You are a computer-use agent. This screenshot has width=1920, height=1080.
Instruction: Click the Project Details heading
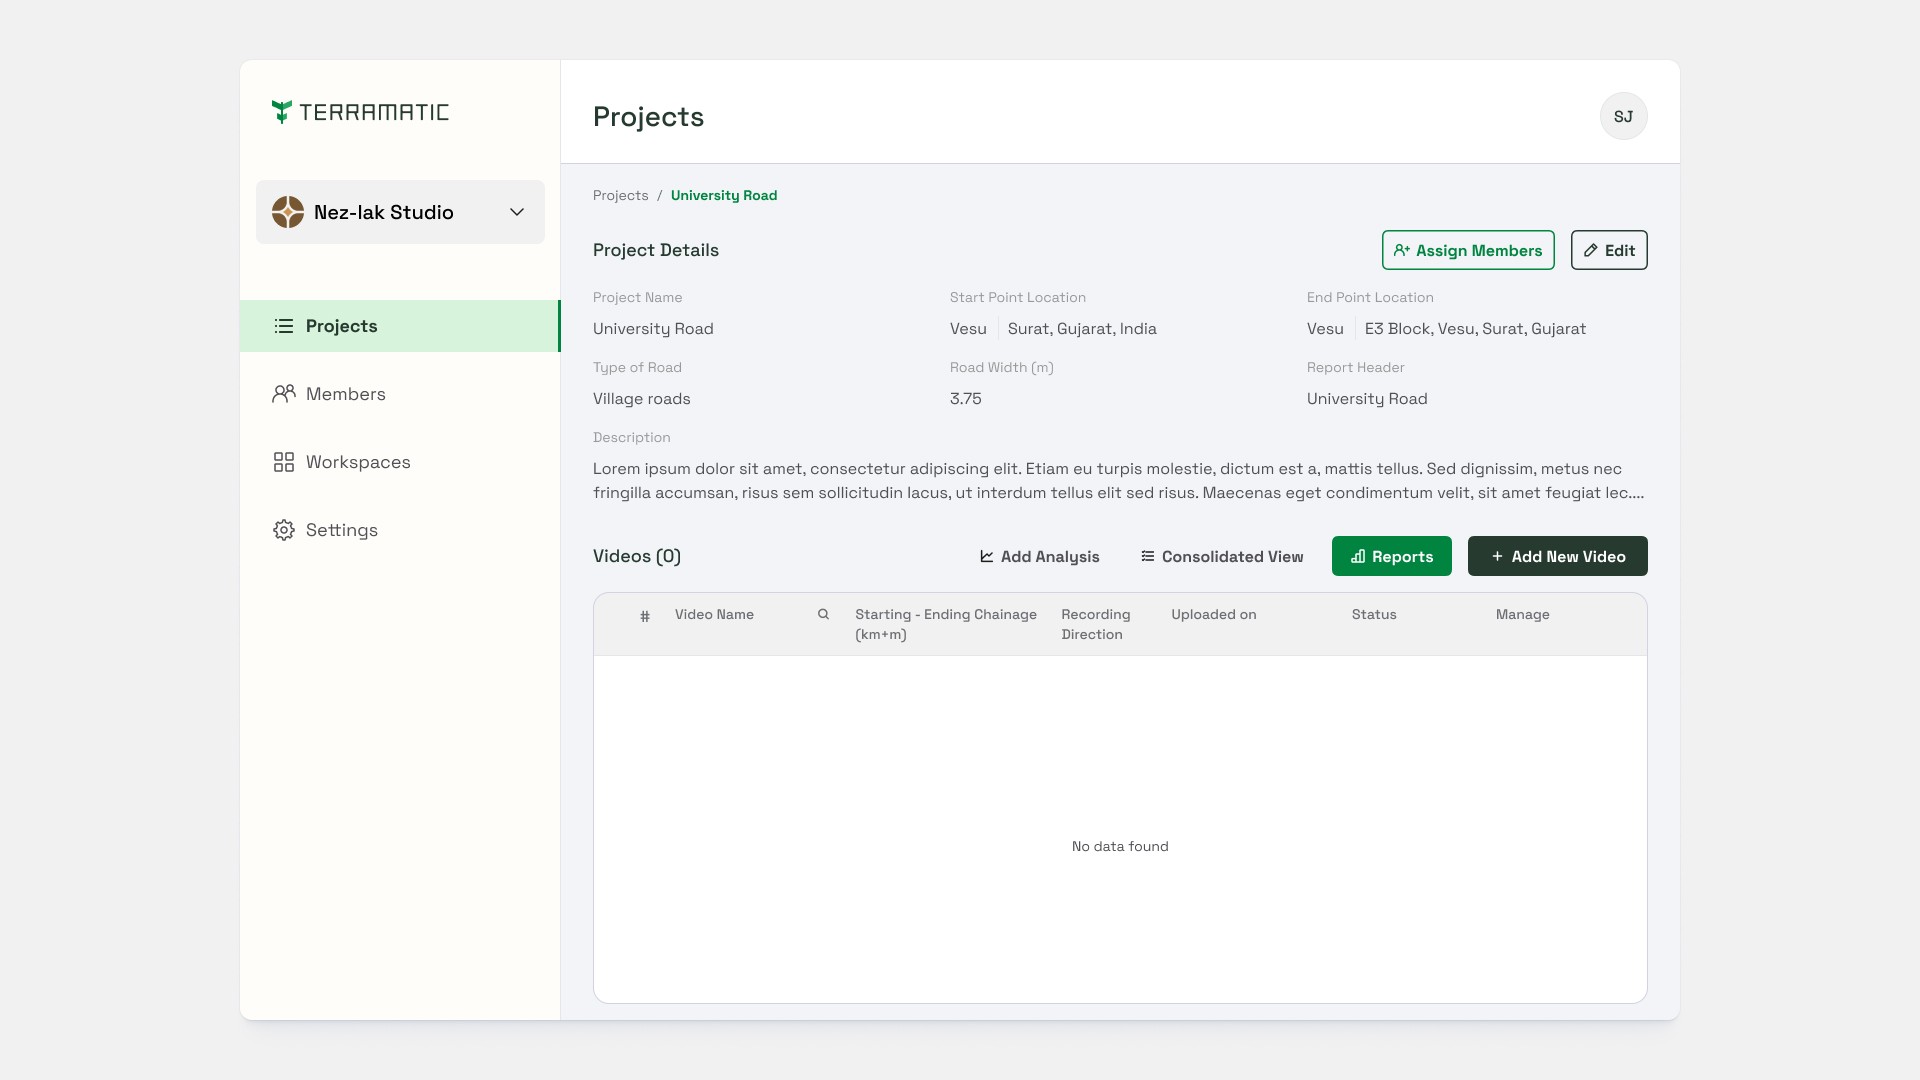pos(656,250)
